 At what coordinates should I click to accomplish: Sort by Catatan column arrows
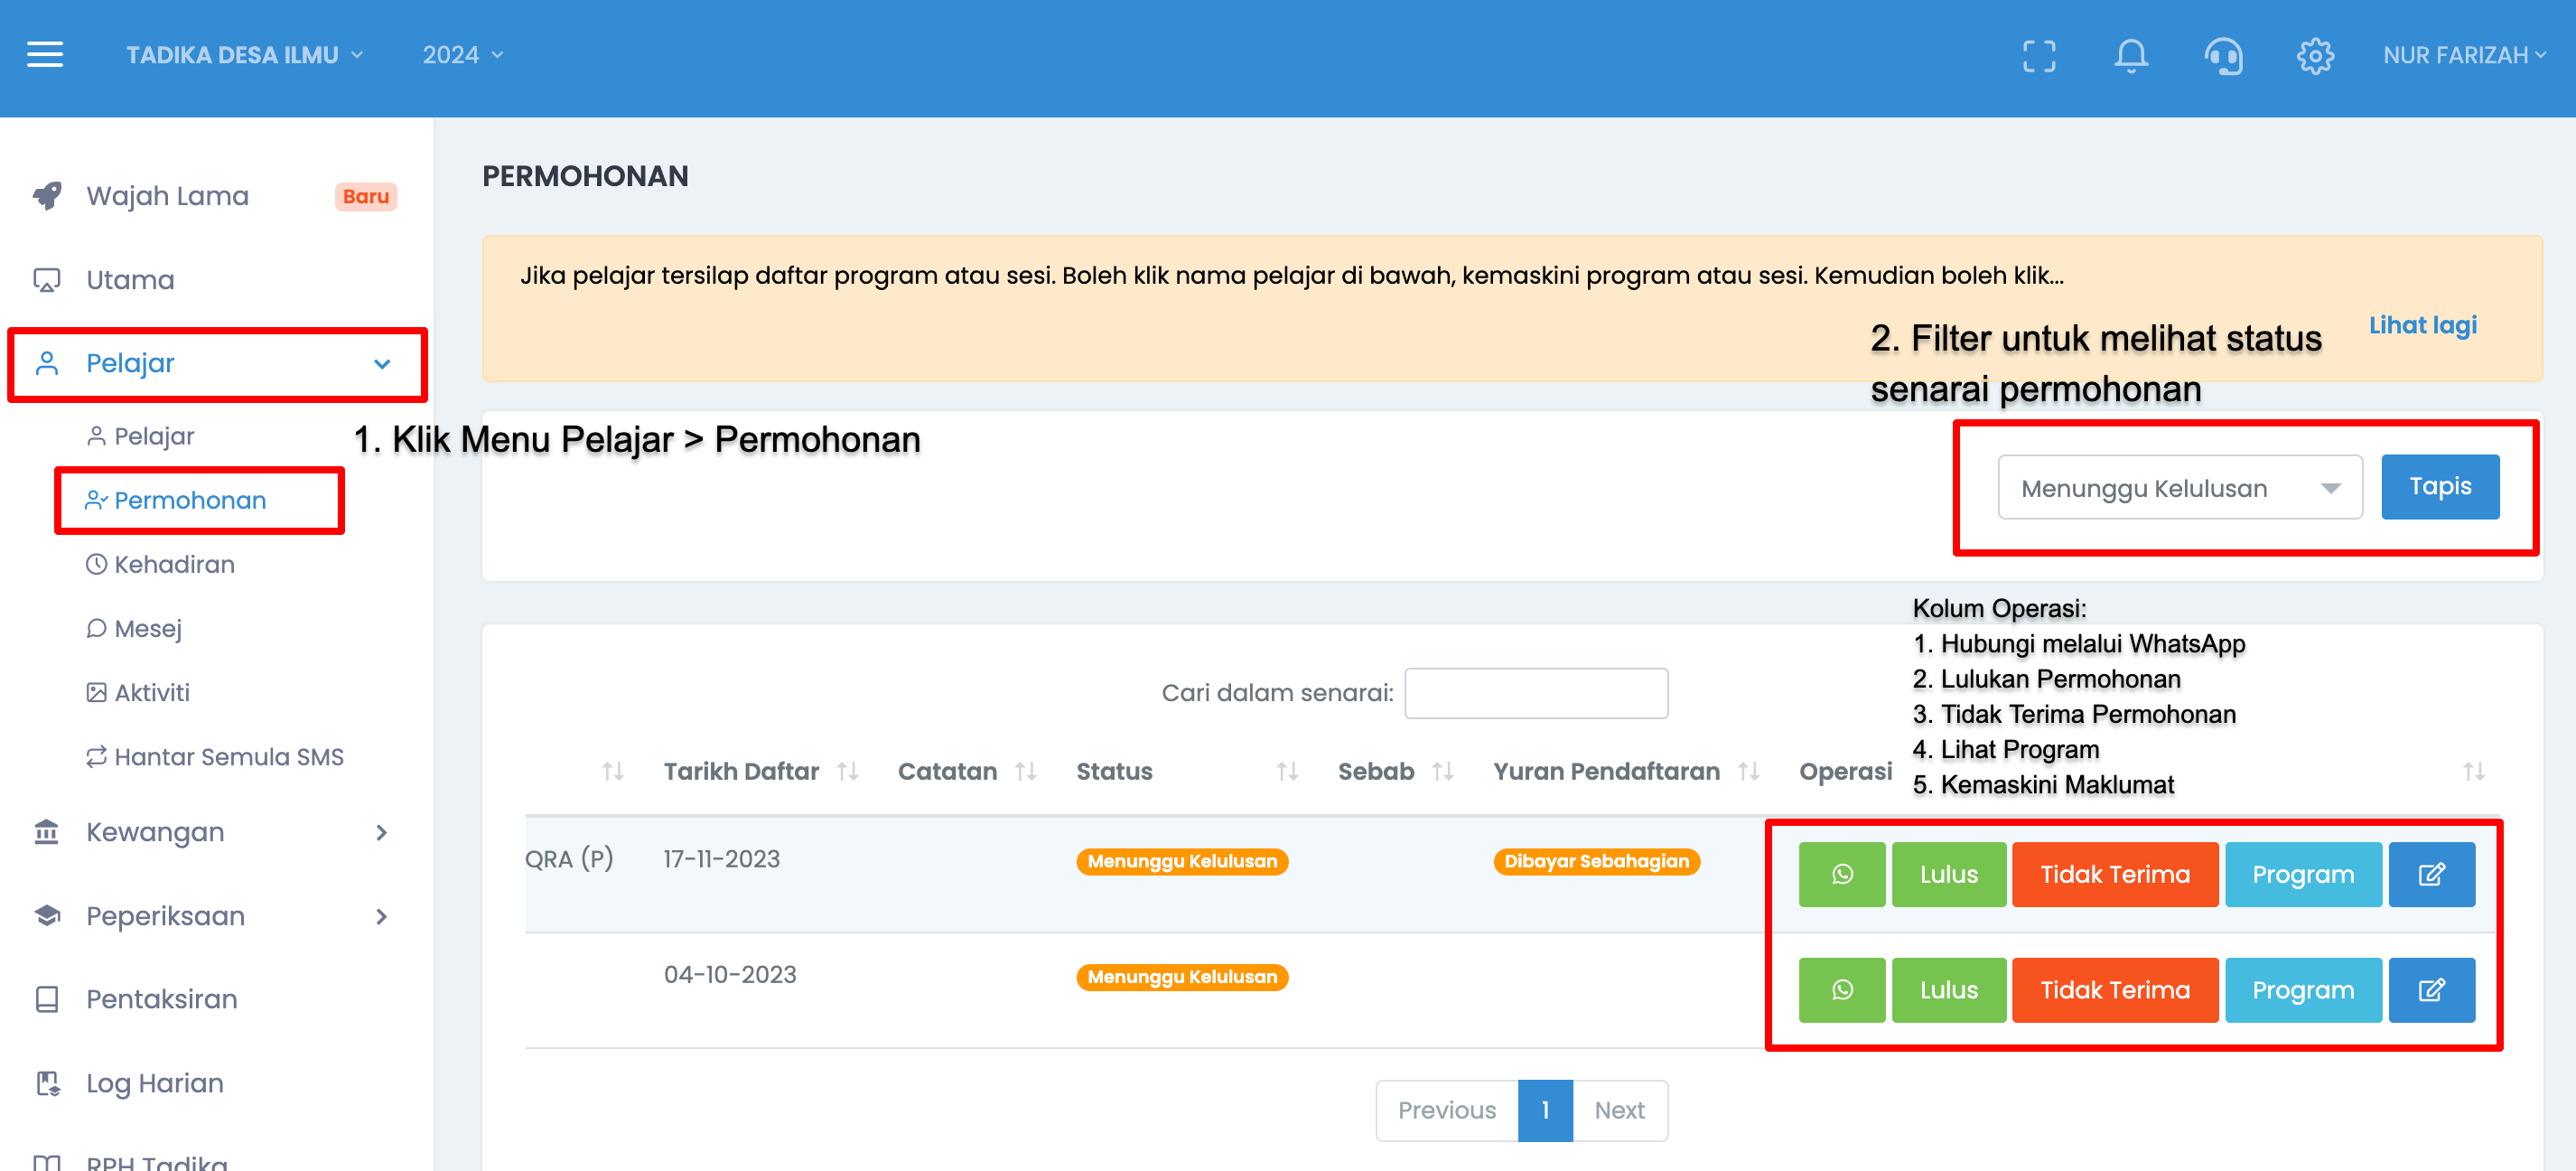1026,771
